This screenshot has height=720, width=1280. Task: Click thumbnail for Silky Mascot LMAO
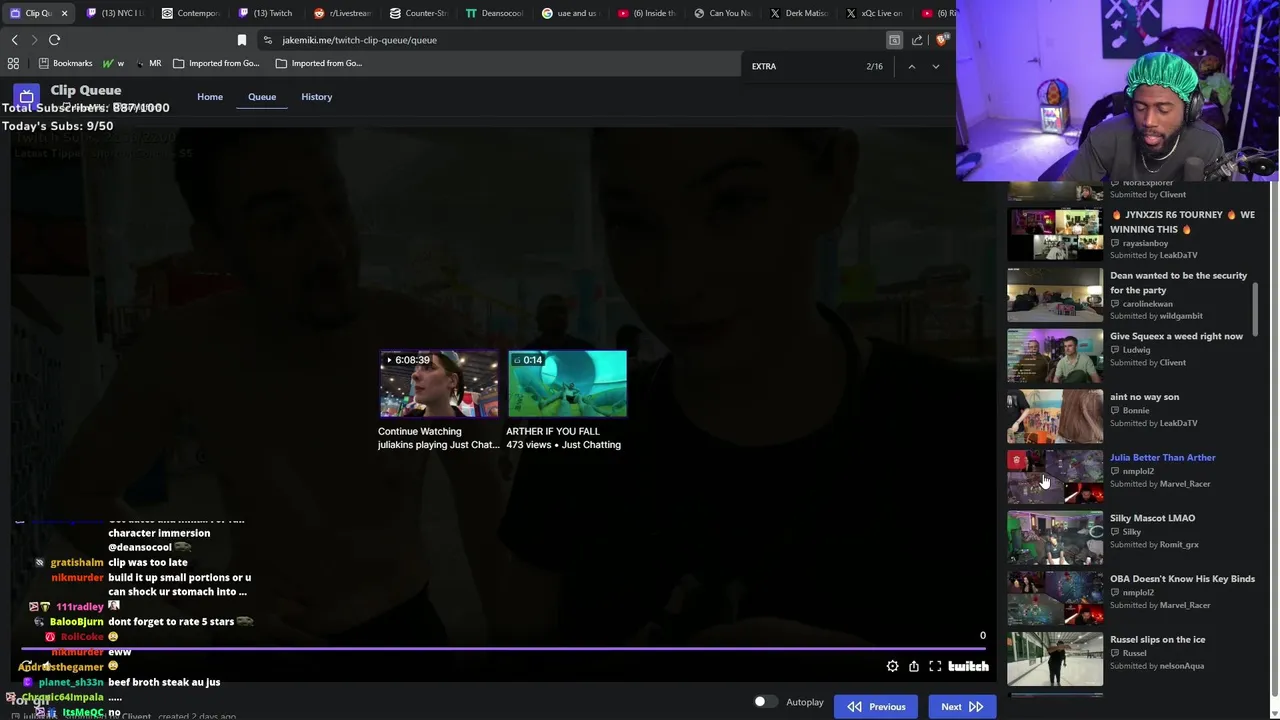point(1055,538)
